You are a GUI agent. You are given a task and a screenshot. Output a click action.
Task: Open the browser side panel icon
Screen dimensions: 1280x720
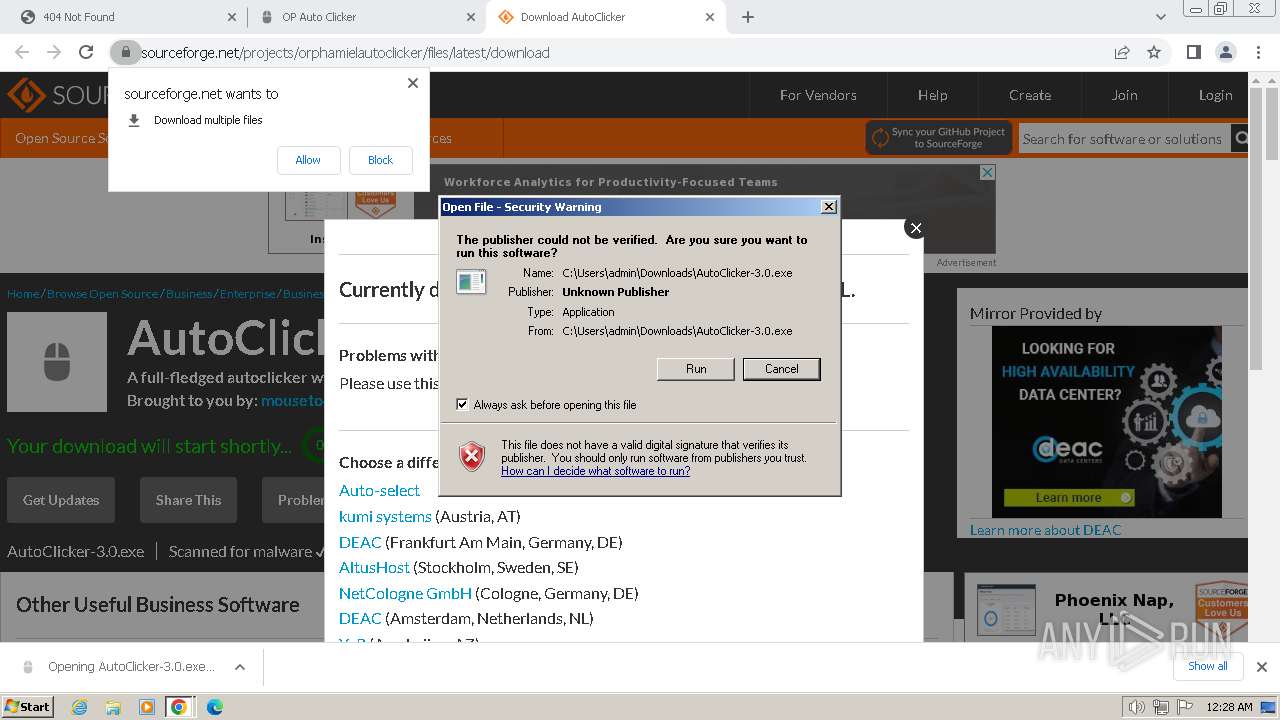[x=1193, y=52]
